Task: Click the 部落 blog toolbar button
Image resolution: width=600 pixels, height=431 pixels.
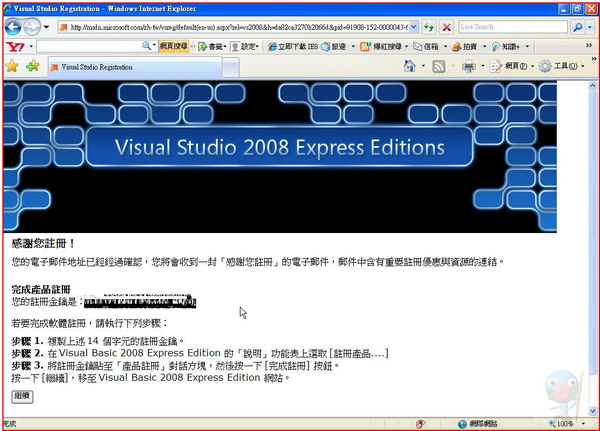Action: pyautogui.click(x=334, y=47)
